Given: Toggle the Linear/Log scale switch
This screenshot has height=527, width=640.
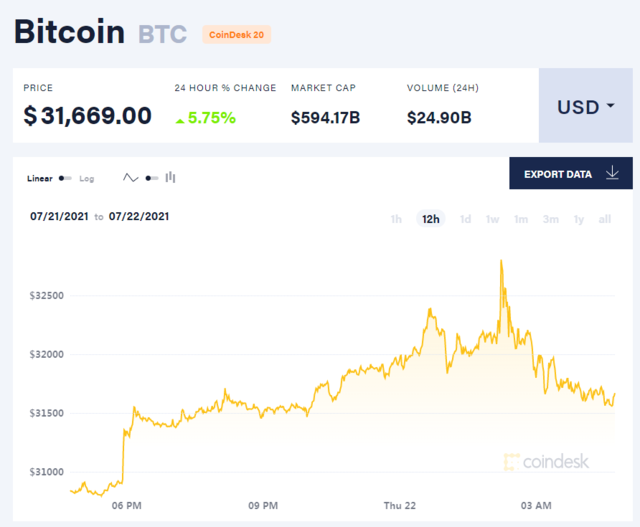Looking at the screenshot, I should (x=66, y=178).
